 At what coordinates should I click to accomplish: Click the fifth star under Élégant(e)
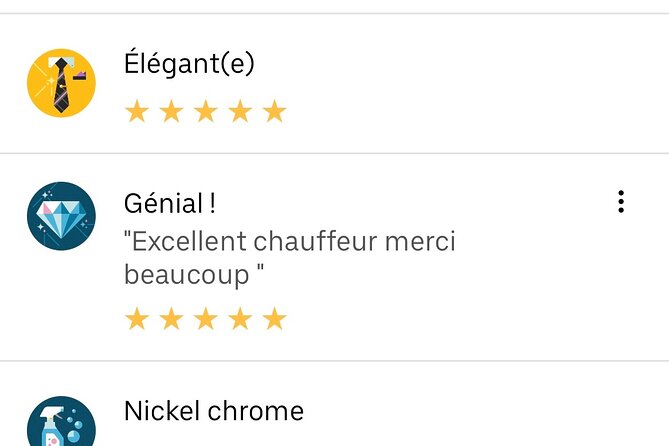tap(274, 111)
